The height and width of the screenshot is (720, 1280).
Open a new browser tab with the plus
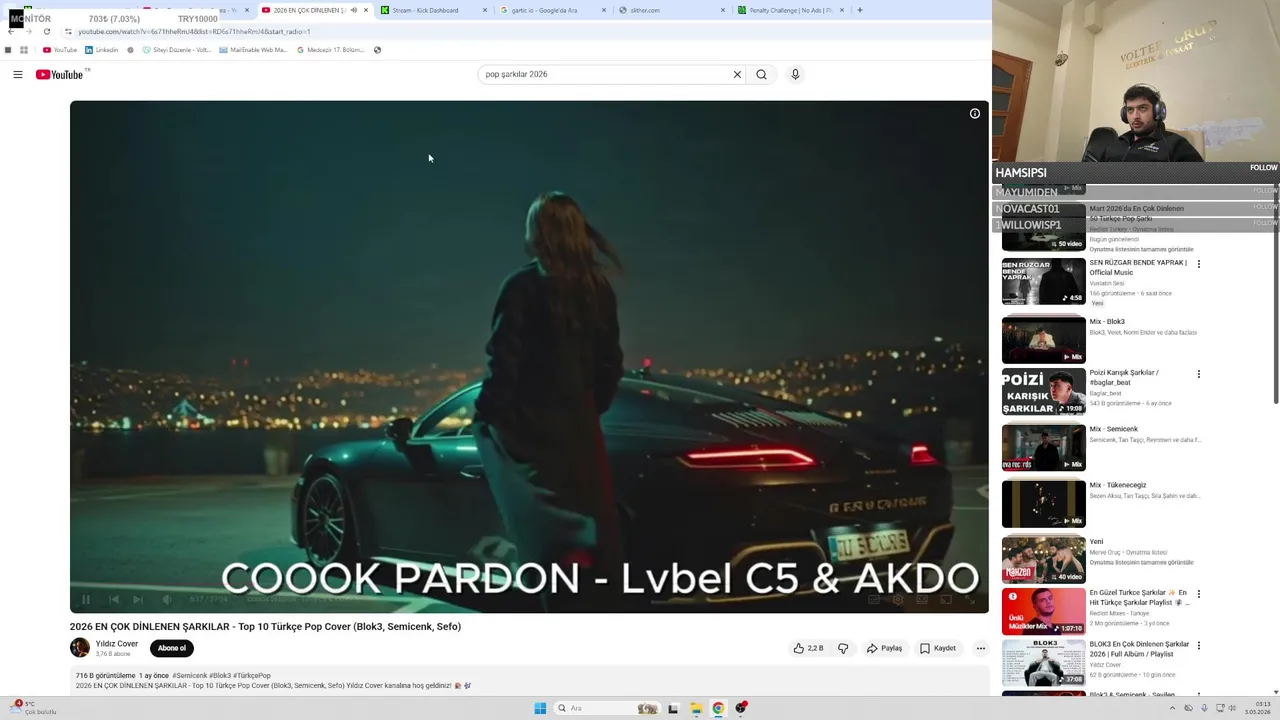[859, 10]
